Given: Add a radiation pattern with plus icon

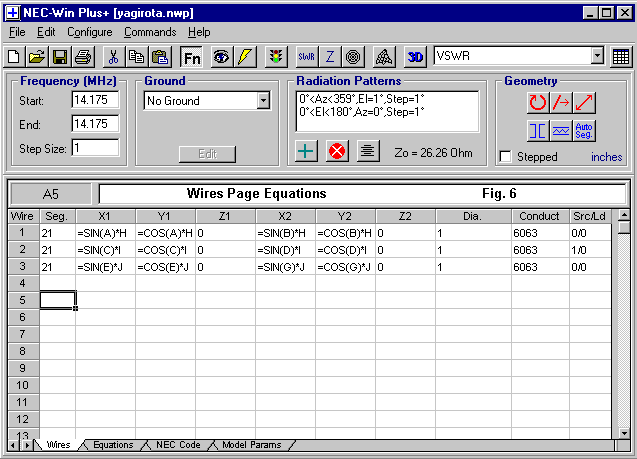Looking at the screenshot, I should (308, 152).
